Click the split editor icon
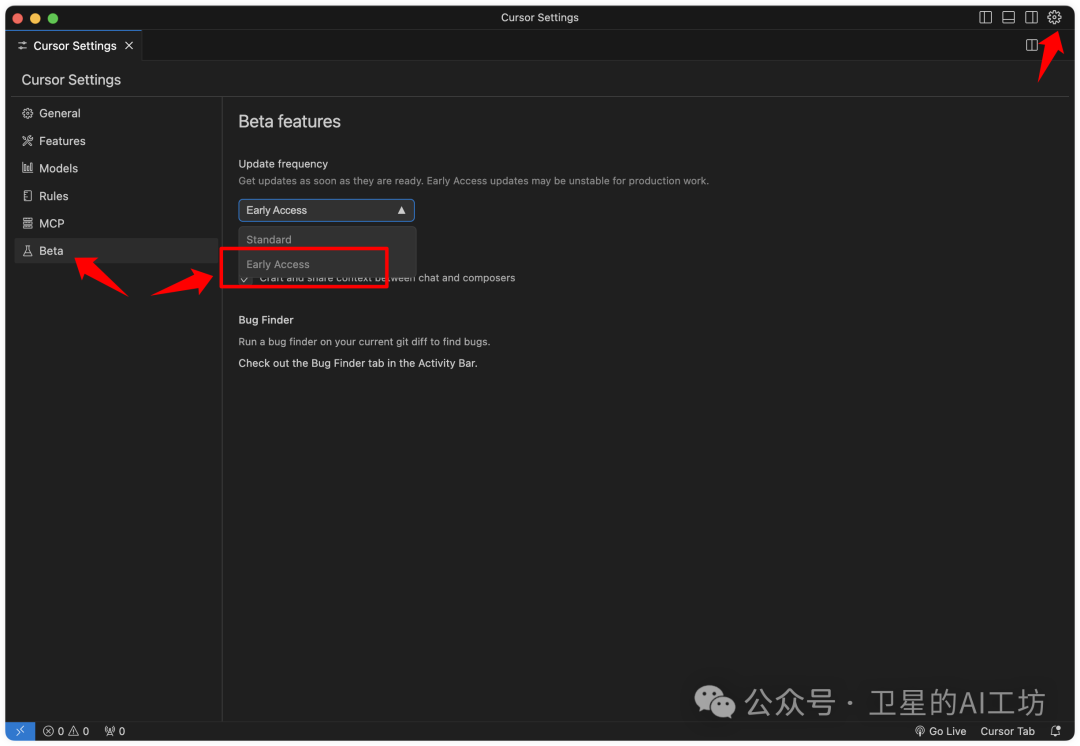The image size is (1080, 746). point(1032,45)
